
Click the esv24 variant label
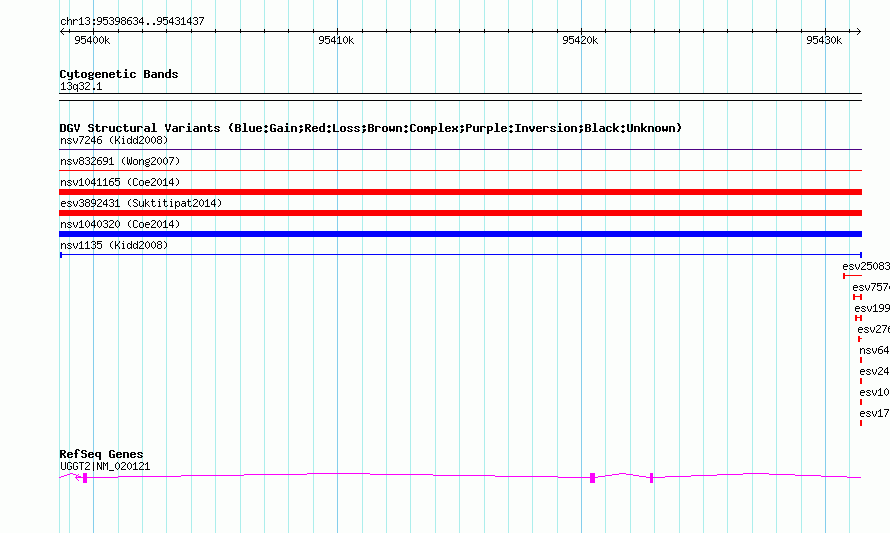[875, 371]
